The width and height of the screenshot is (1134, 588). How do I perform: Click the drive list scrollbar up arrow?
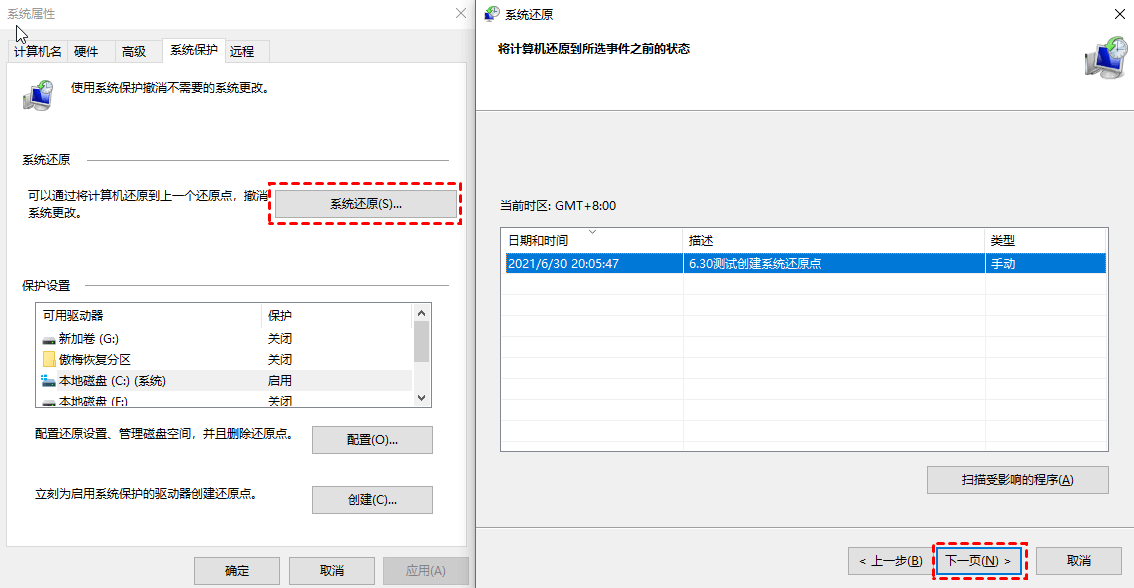point(423,313)
